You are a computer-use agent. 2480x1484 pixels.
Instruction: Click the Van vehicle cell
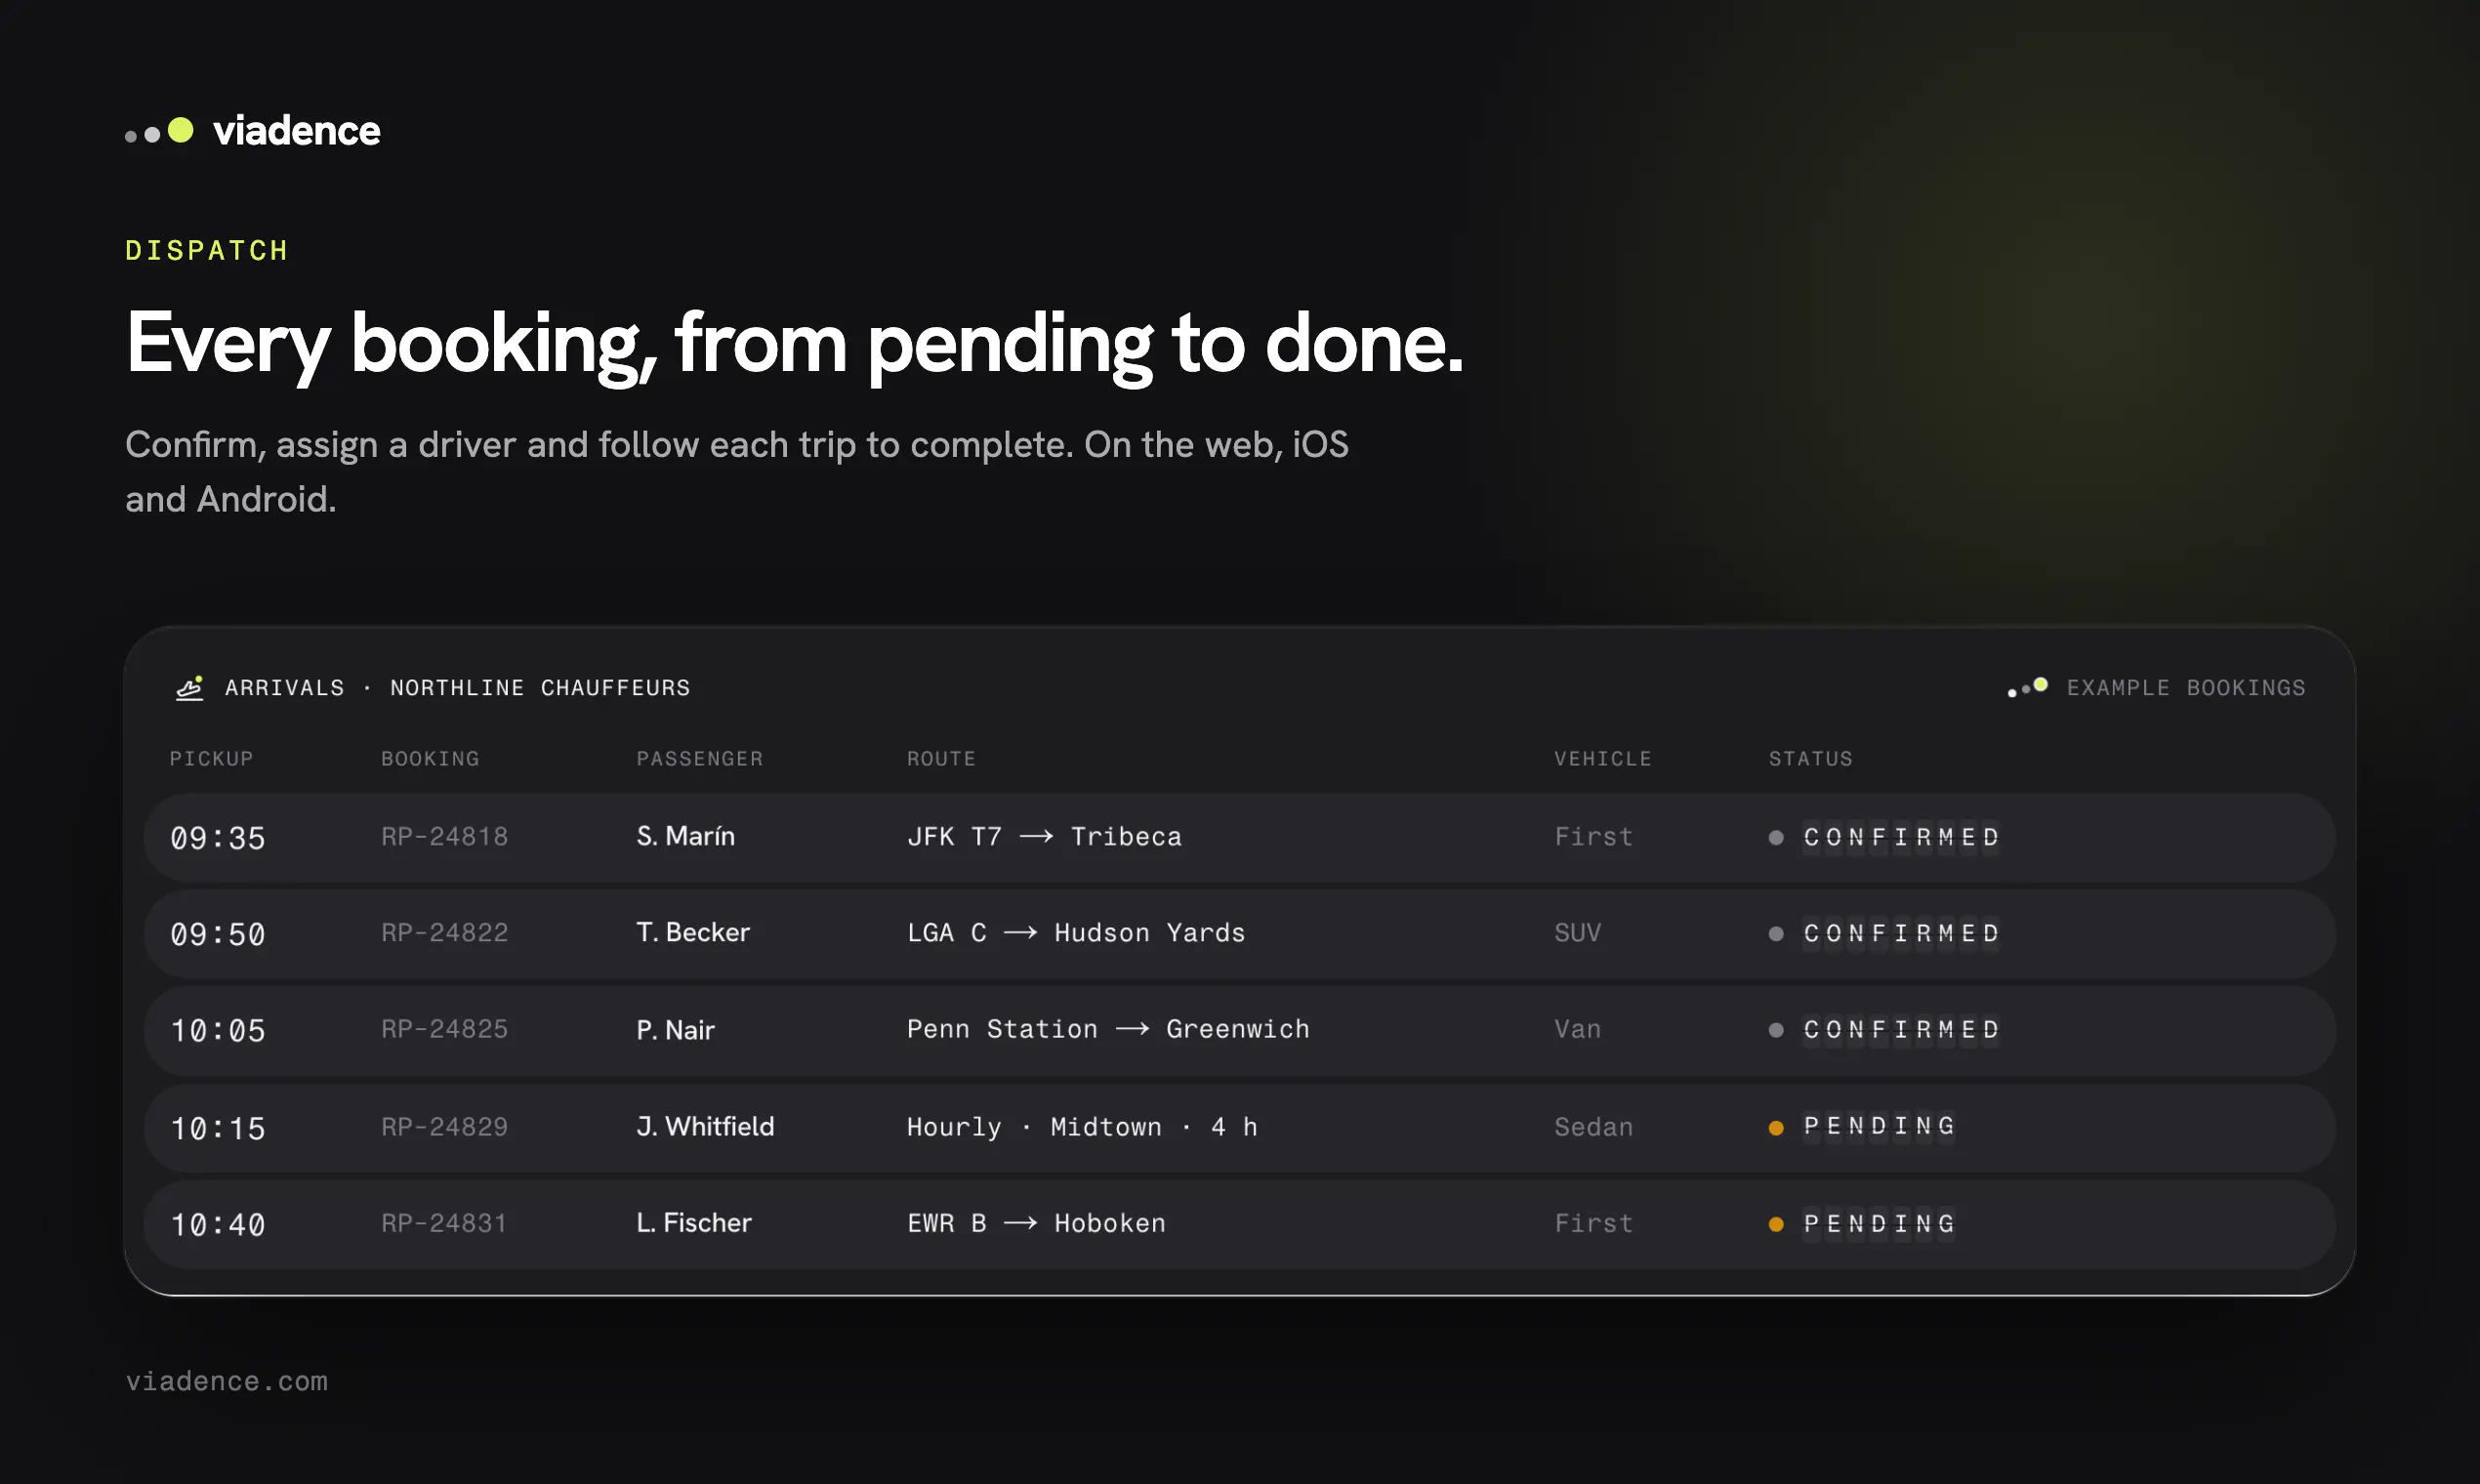coord(1578,1029)
